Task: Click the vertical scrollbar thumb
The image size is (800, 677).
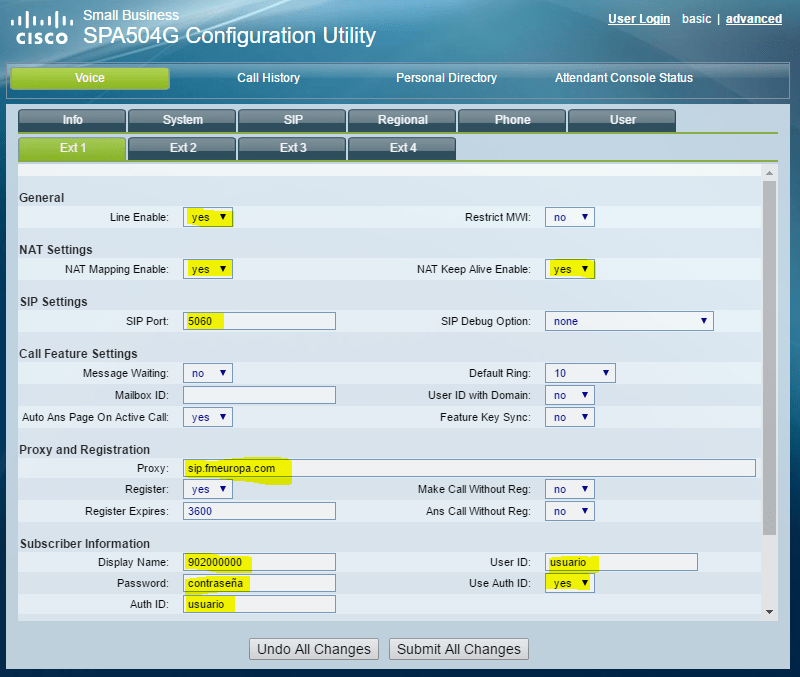Action: pos(769,357)
